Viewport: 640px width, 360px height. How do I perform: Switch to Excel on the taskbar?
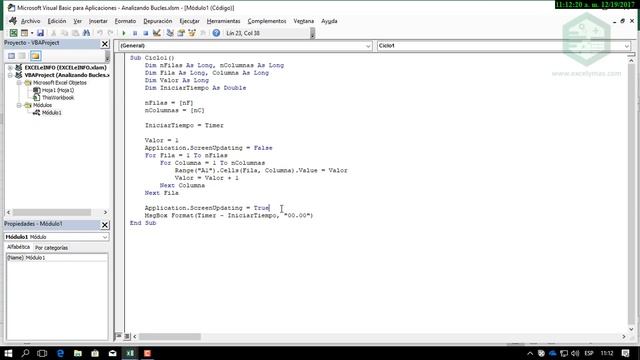(x=130, y=353)
